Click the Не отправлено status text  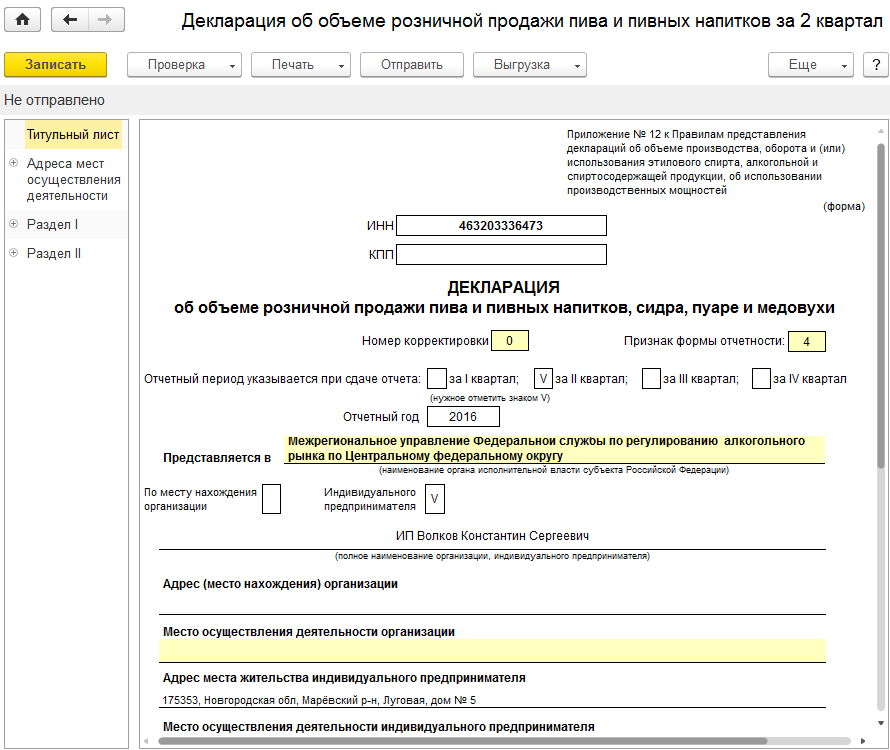coord(54,100)
